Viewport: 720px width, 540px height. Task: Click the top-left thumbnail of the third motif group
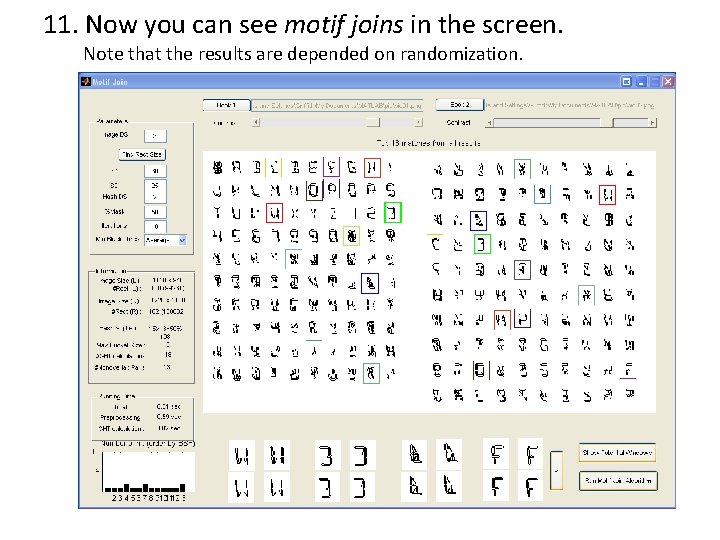[x=415, y=454]
